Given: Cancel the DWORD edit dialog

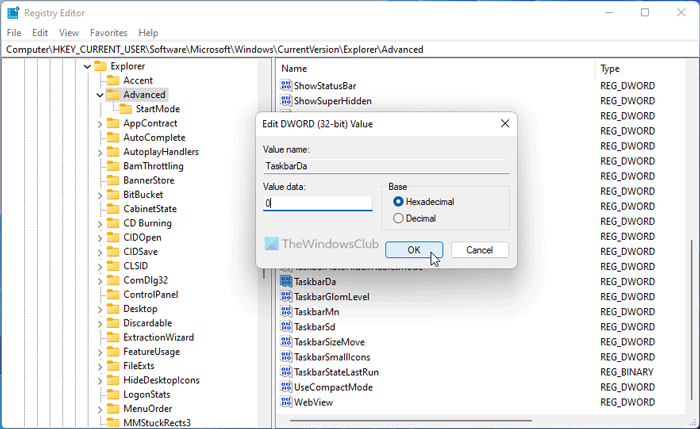Looking at the screenshot, I should point(479,250).
